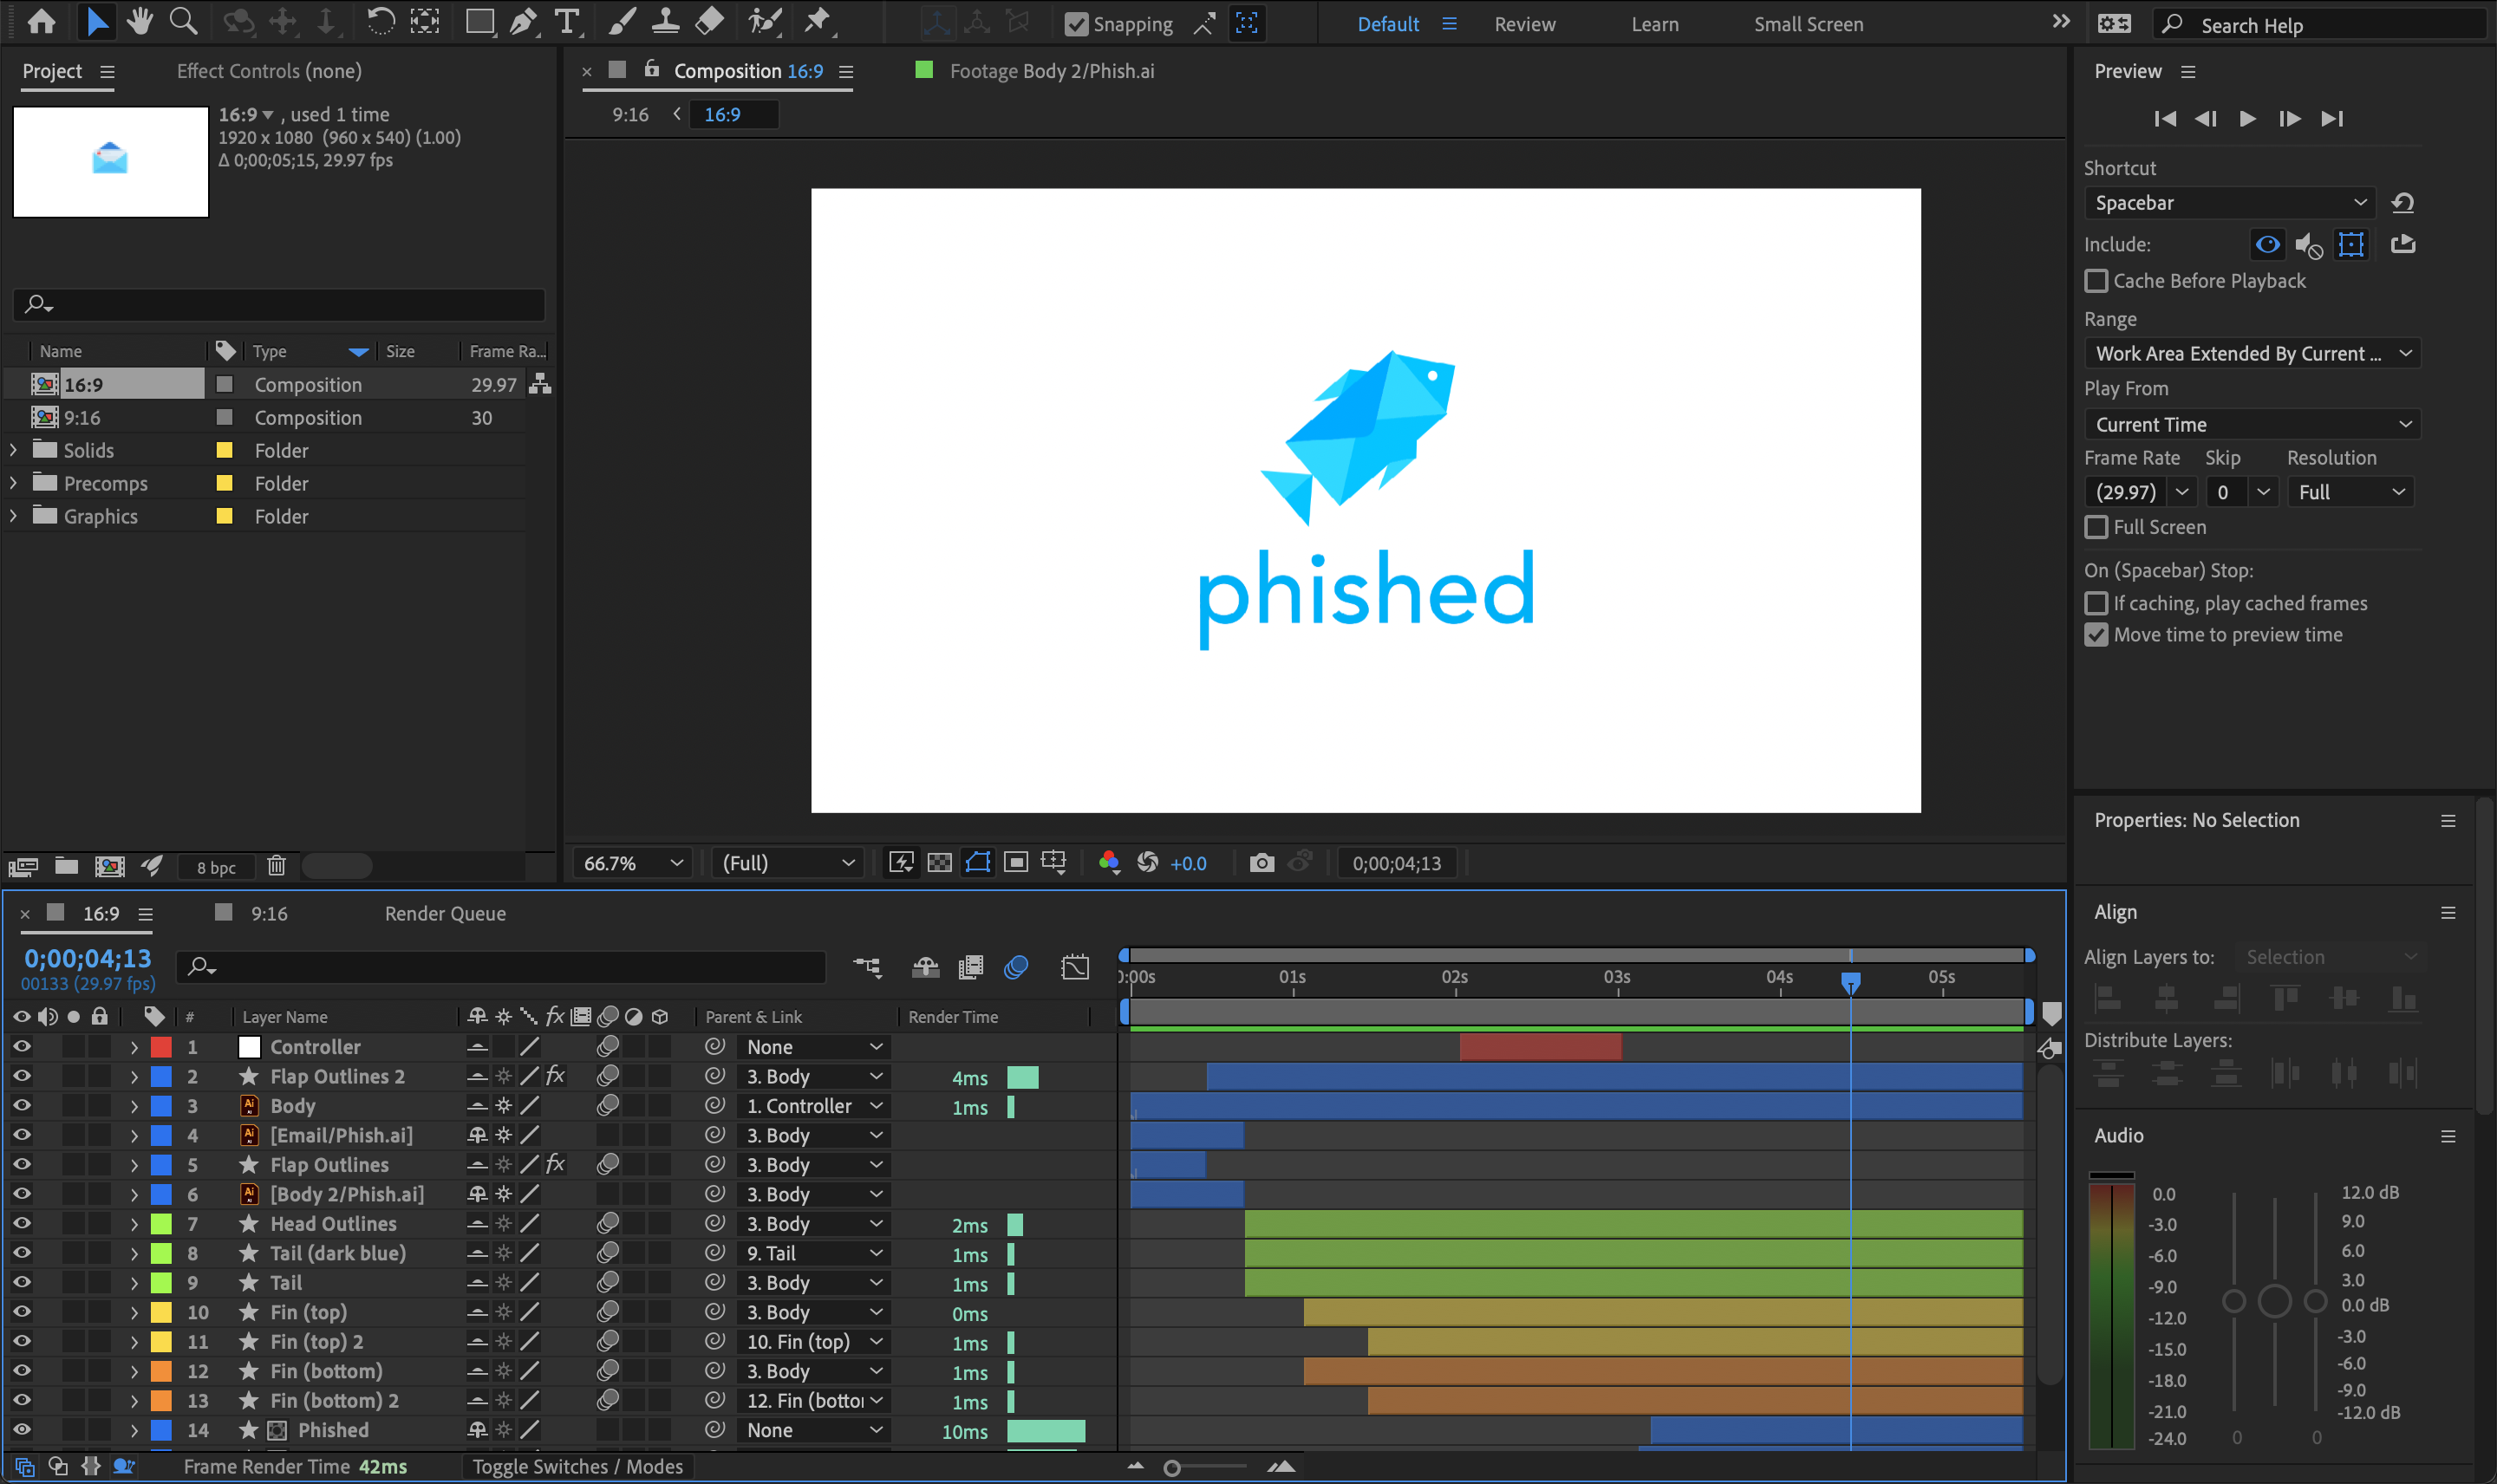Switch to Small Screen workspace

click(1808, 24)
